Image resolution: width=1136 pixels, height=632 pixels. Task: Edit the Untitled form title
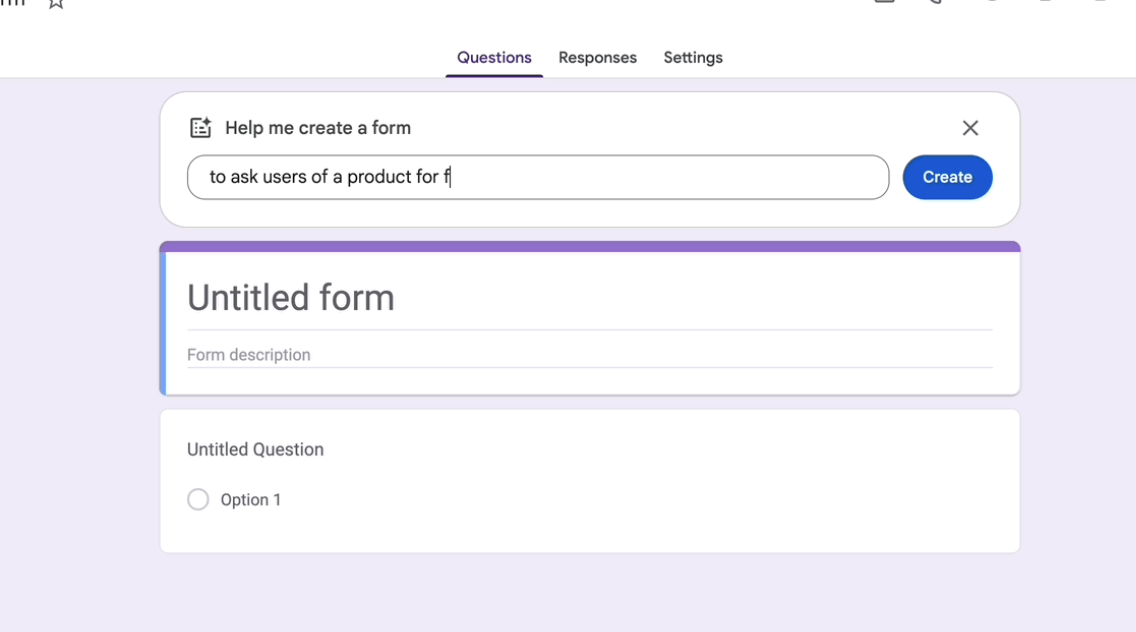[x=291, y=298]
